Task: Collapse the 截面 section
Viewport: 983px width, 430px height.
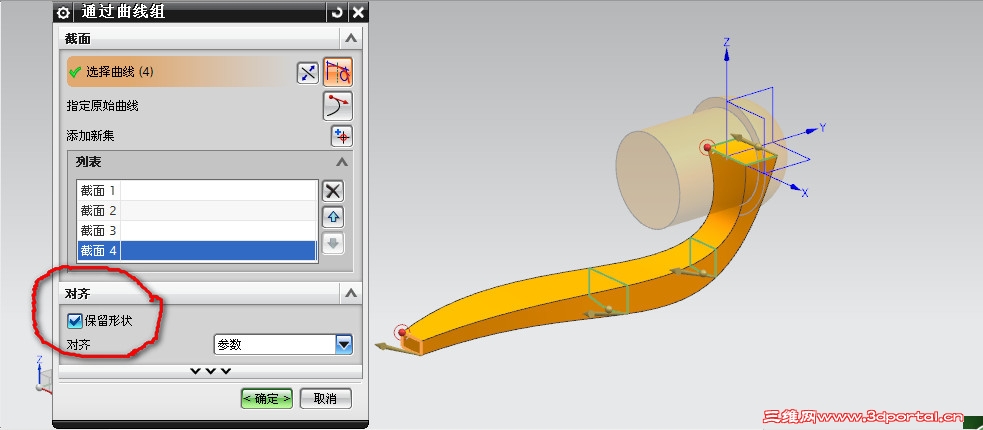Action: pyautogui.click(x=351, y=38)
